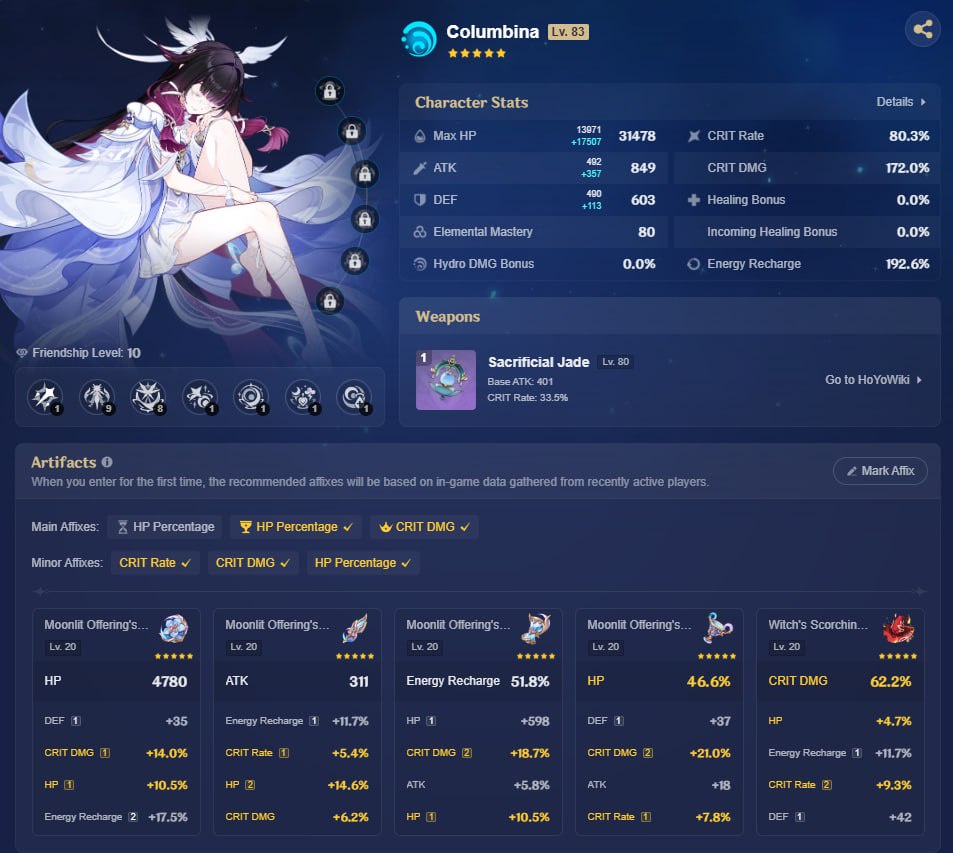The image size is (953, 853).
Task: Click the share icon at top right
Action: pyautogui.click(x=923, y=29)
